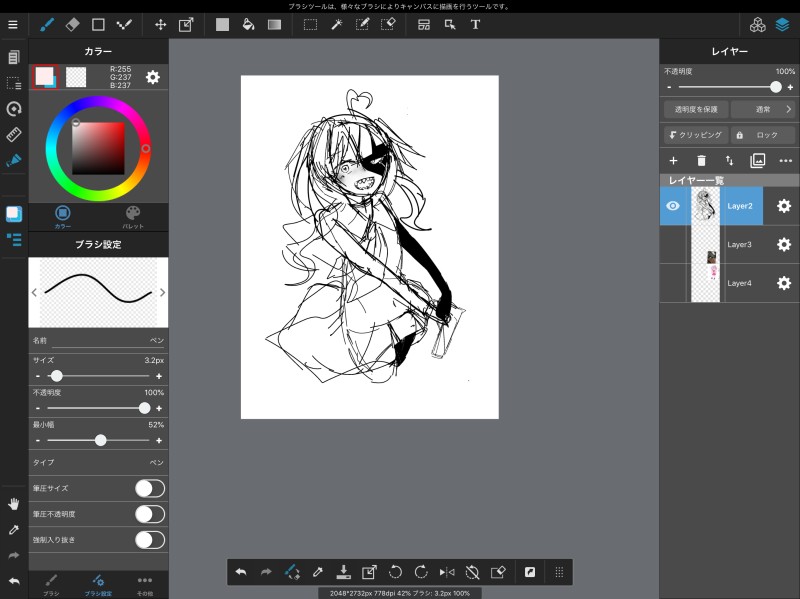Open brush タイプ selector
This screenshot has height=599, width=800.
tap(98, 462)
